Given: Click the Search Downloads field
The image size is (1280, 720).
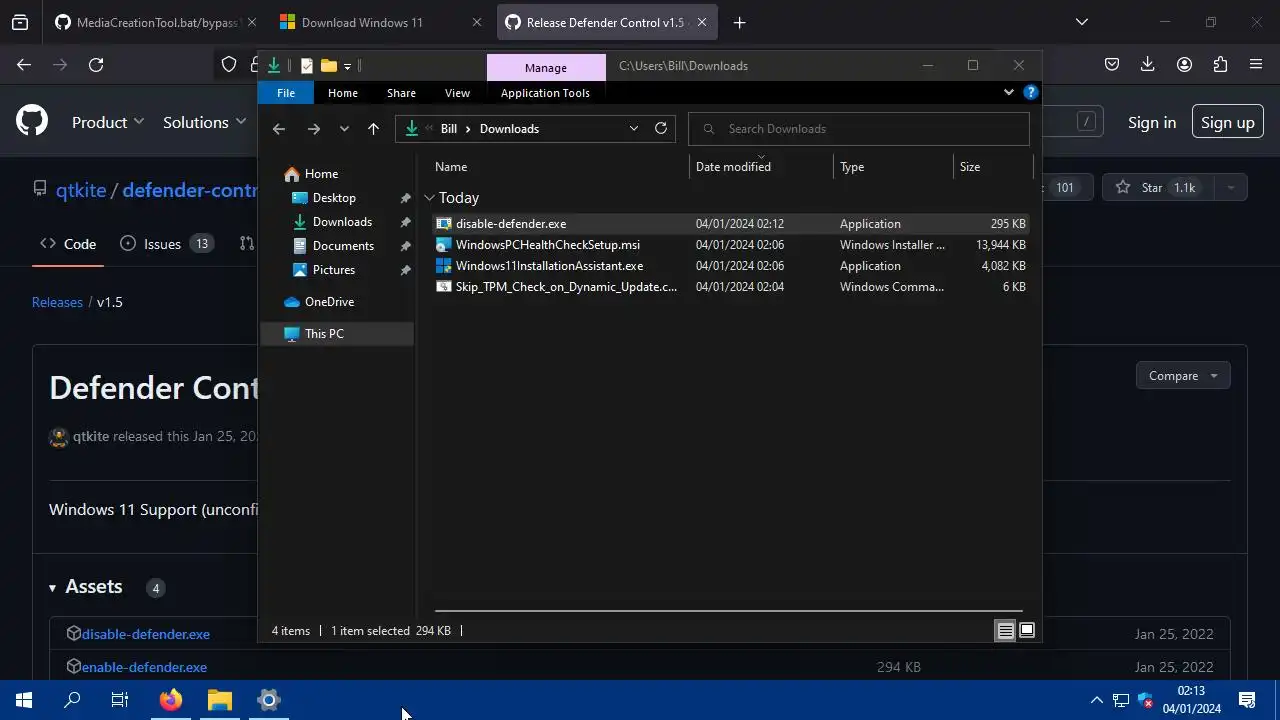Looking at the screenshot, I should pos(859,129).
